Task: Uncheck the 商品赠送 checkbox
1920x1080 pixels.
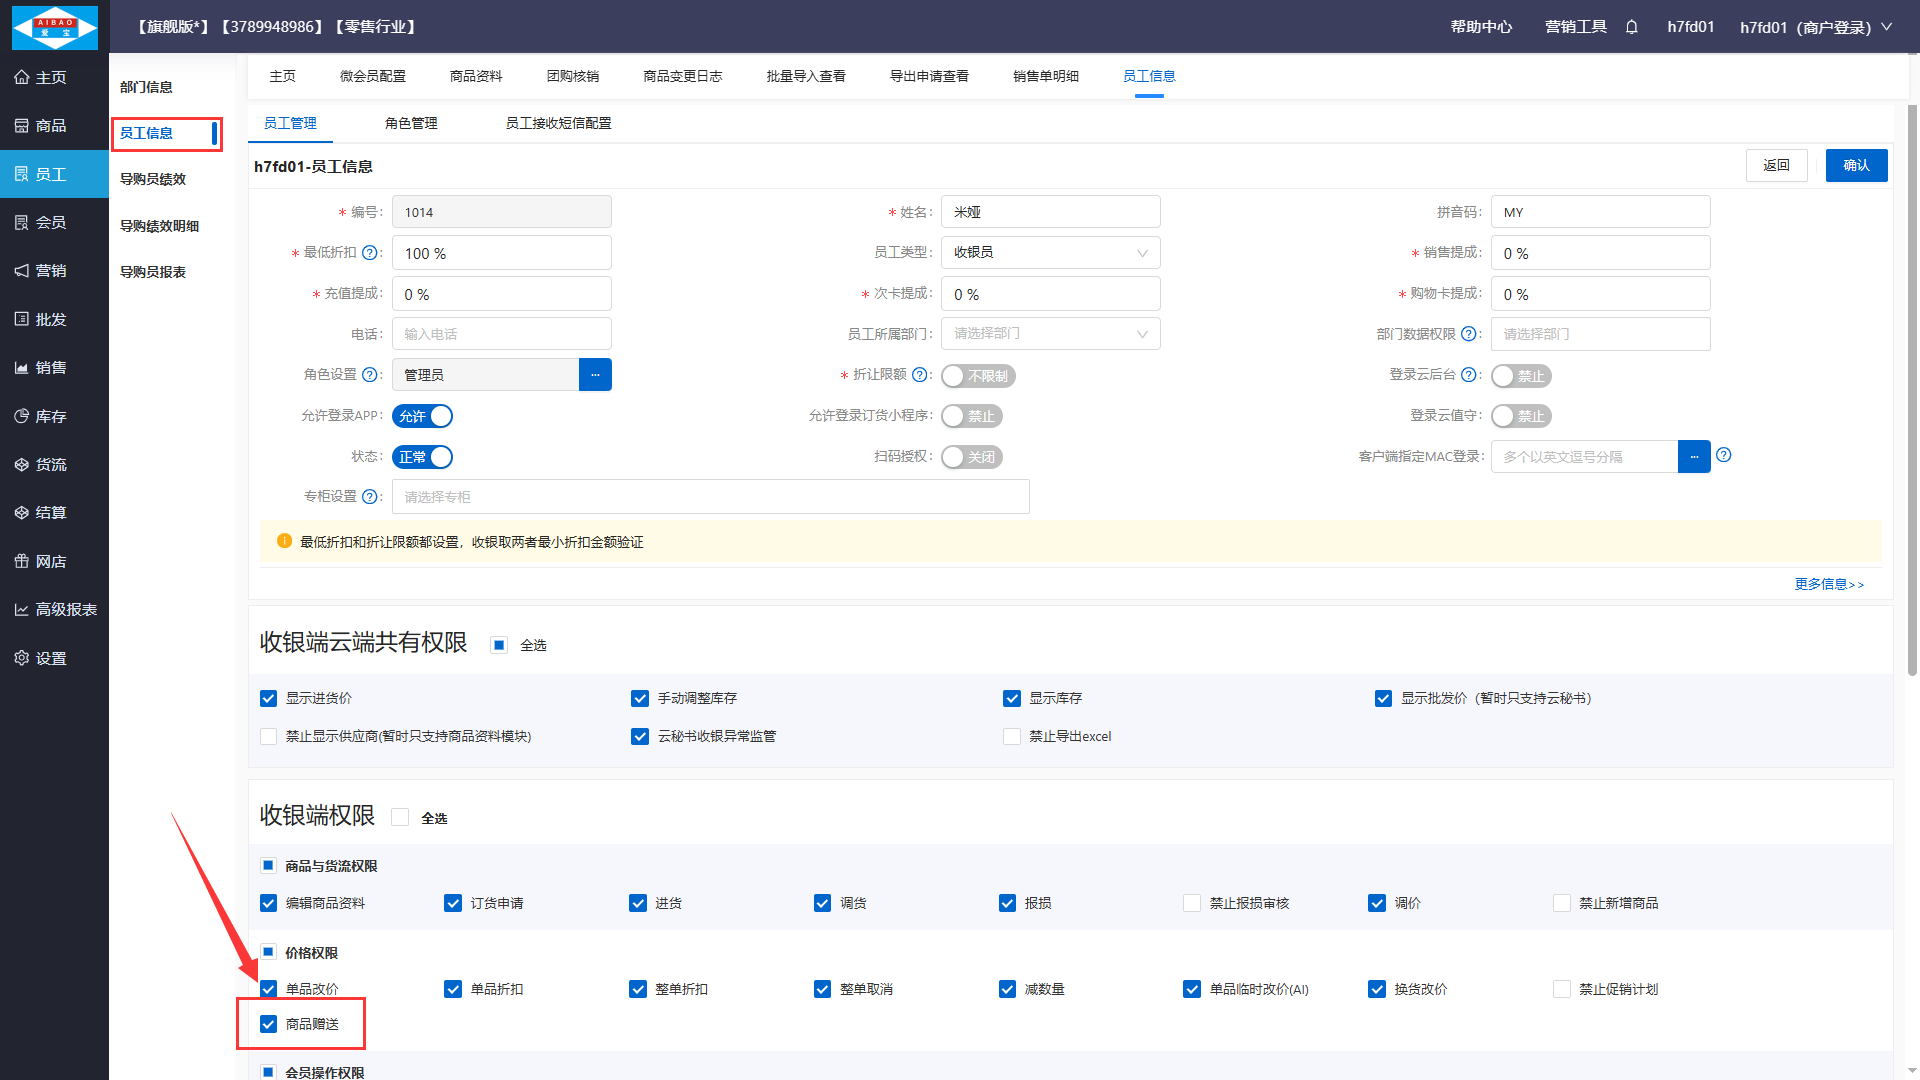Action: (268, 1024)
